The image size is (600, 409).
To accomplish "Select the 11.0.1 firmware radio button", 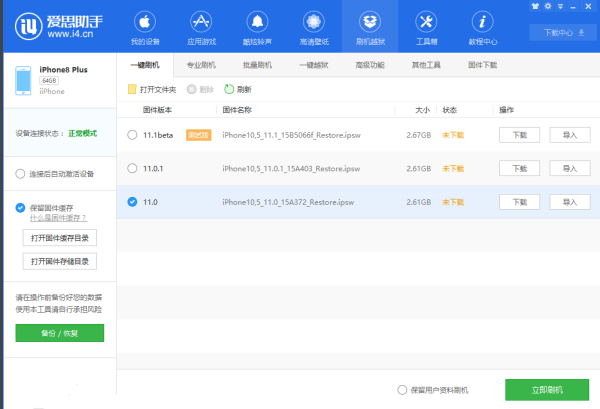I will point(133,168).
